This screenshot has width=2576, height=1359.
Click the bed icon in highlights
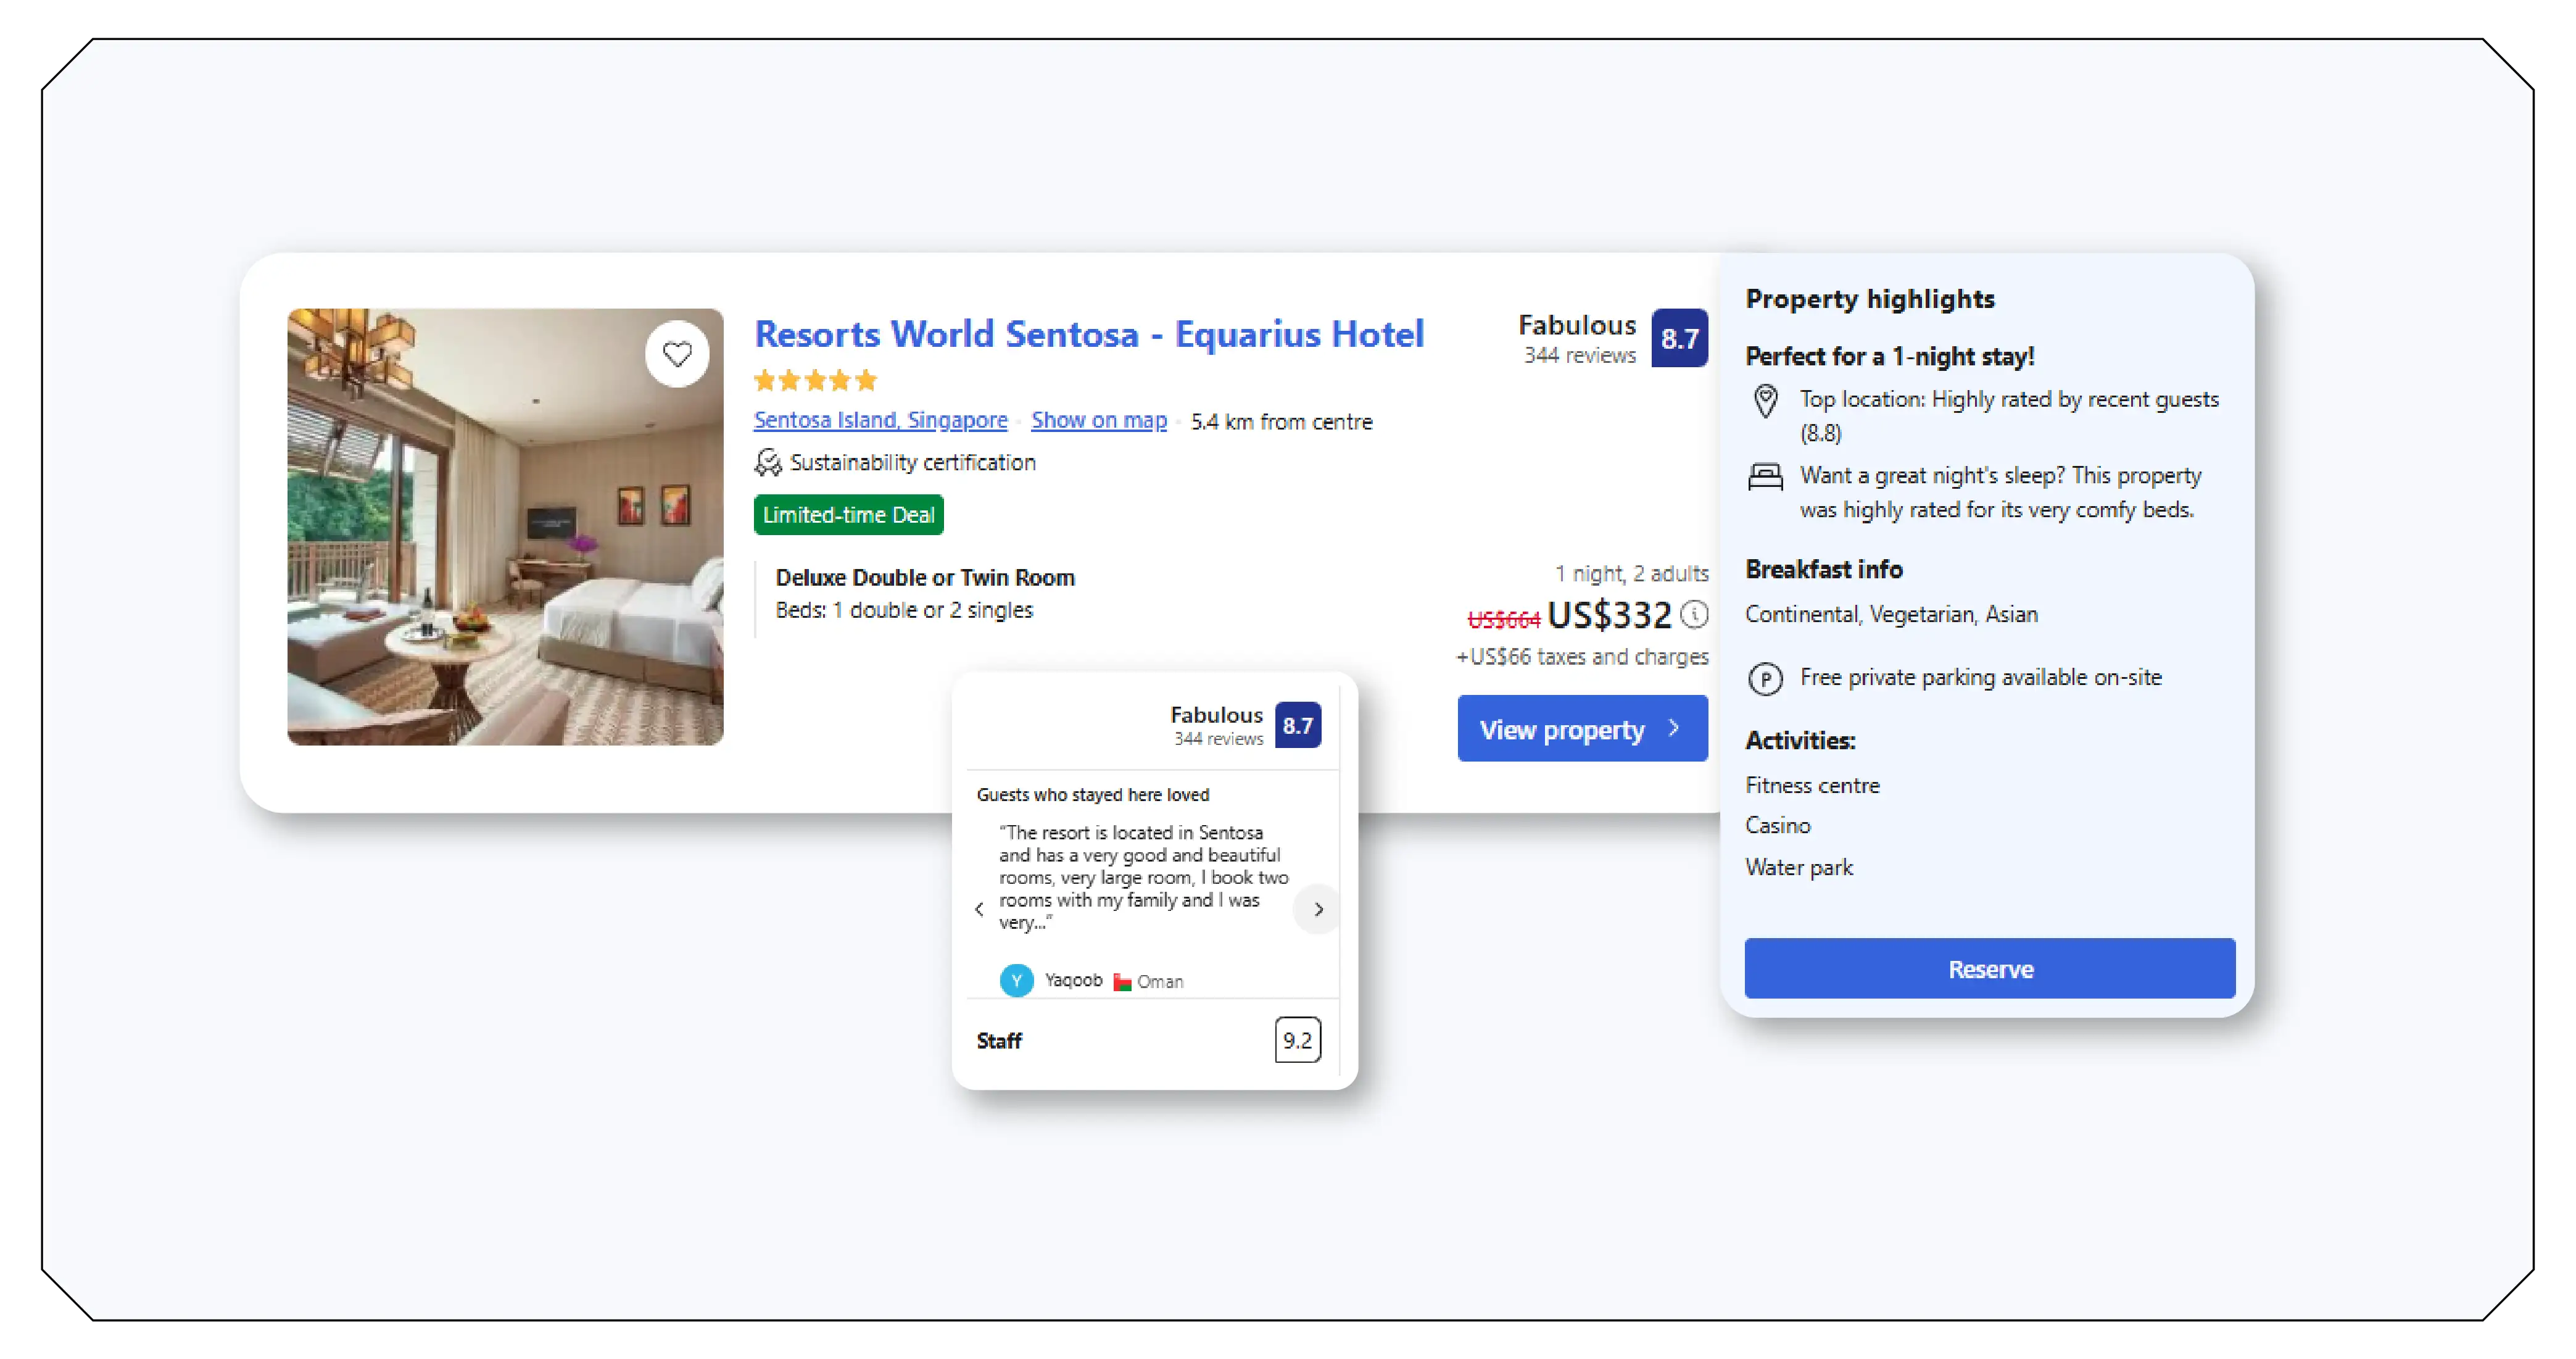(1765, 477)
